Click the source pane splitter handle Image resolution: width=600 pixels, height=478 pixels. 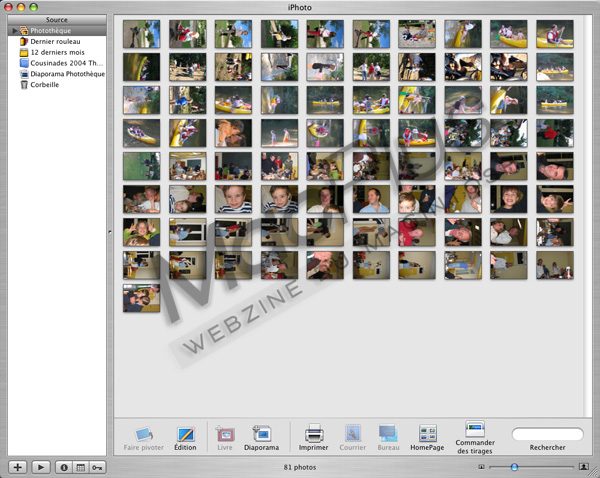110,232
